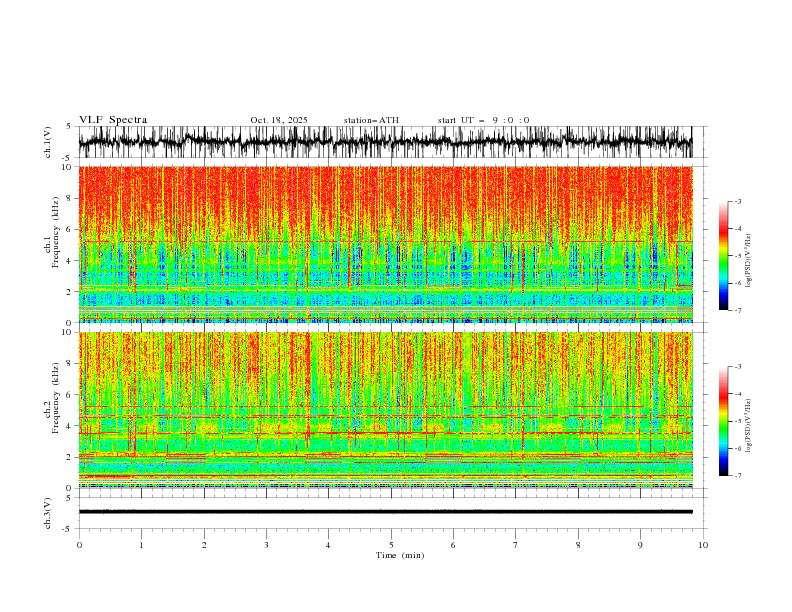Click the "4" kHz tick on ch.1 spectrogram
Viewport: 792px width, 612px height.
point(70,261)
